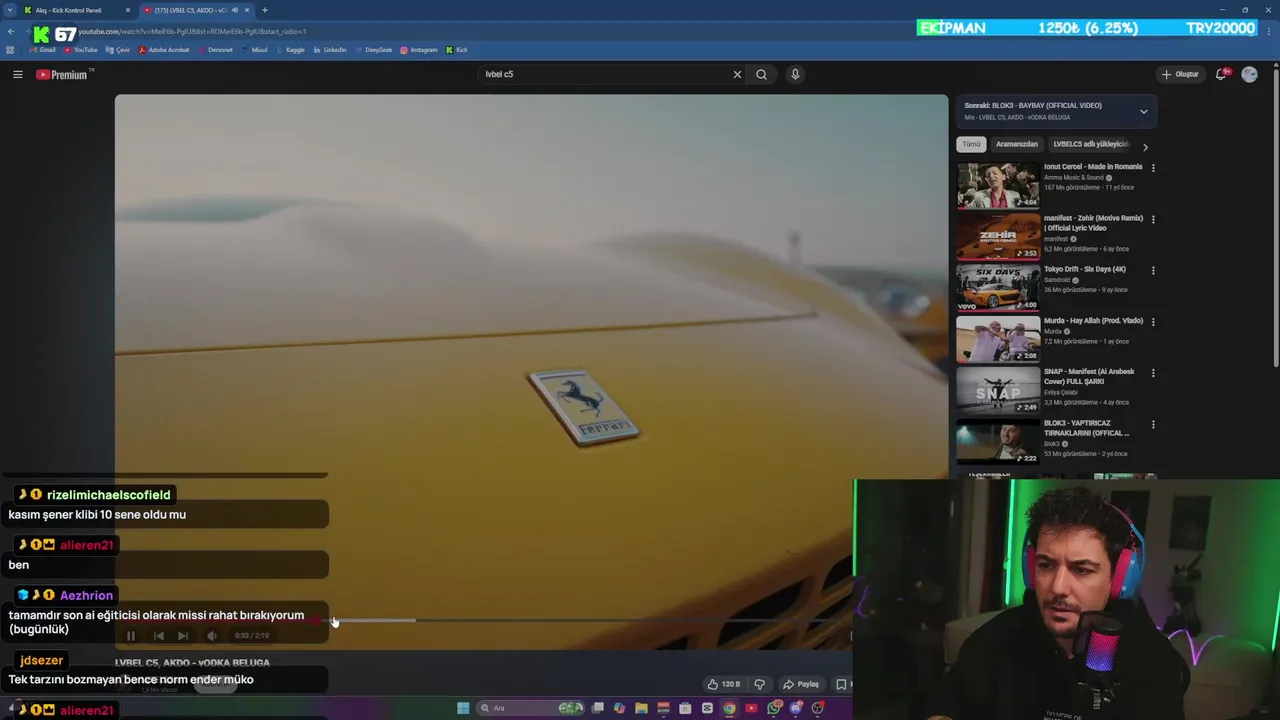Mute the video volume icon

pyautogui.click(x=211, y=635)
